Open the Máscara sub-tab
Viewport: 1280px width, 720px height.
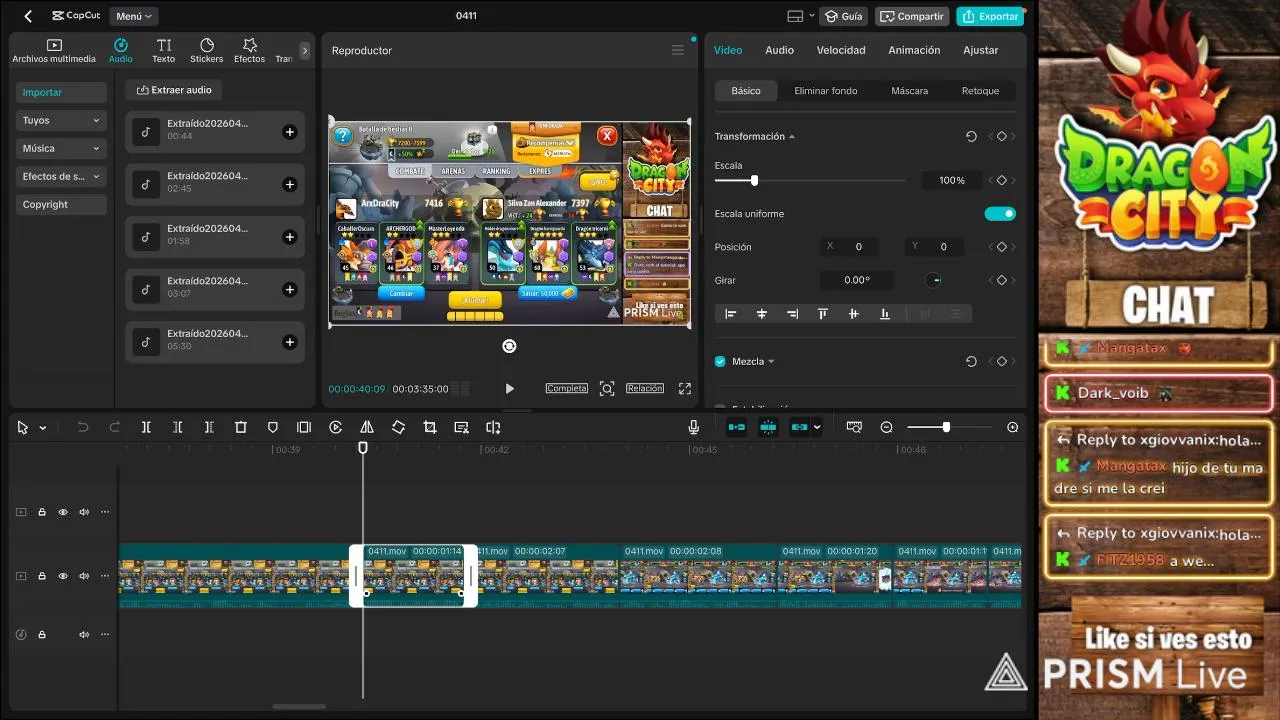(909, 90)
